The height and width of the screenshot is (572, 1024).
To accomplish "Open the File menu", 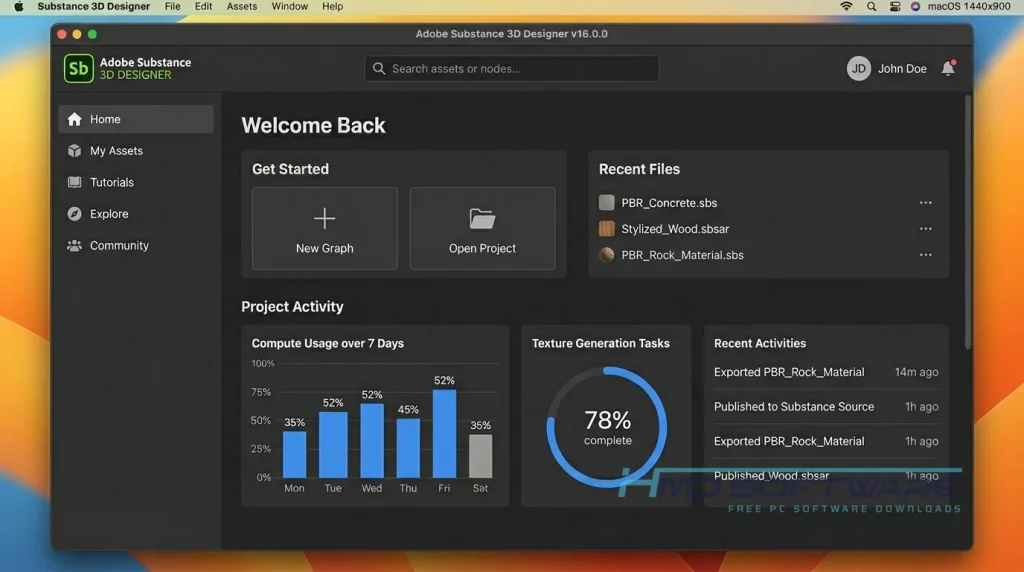I will [x=172, y=7].
